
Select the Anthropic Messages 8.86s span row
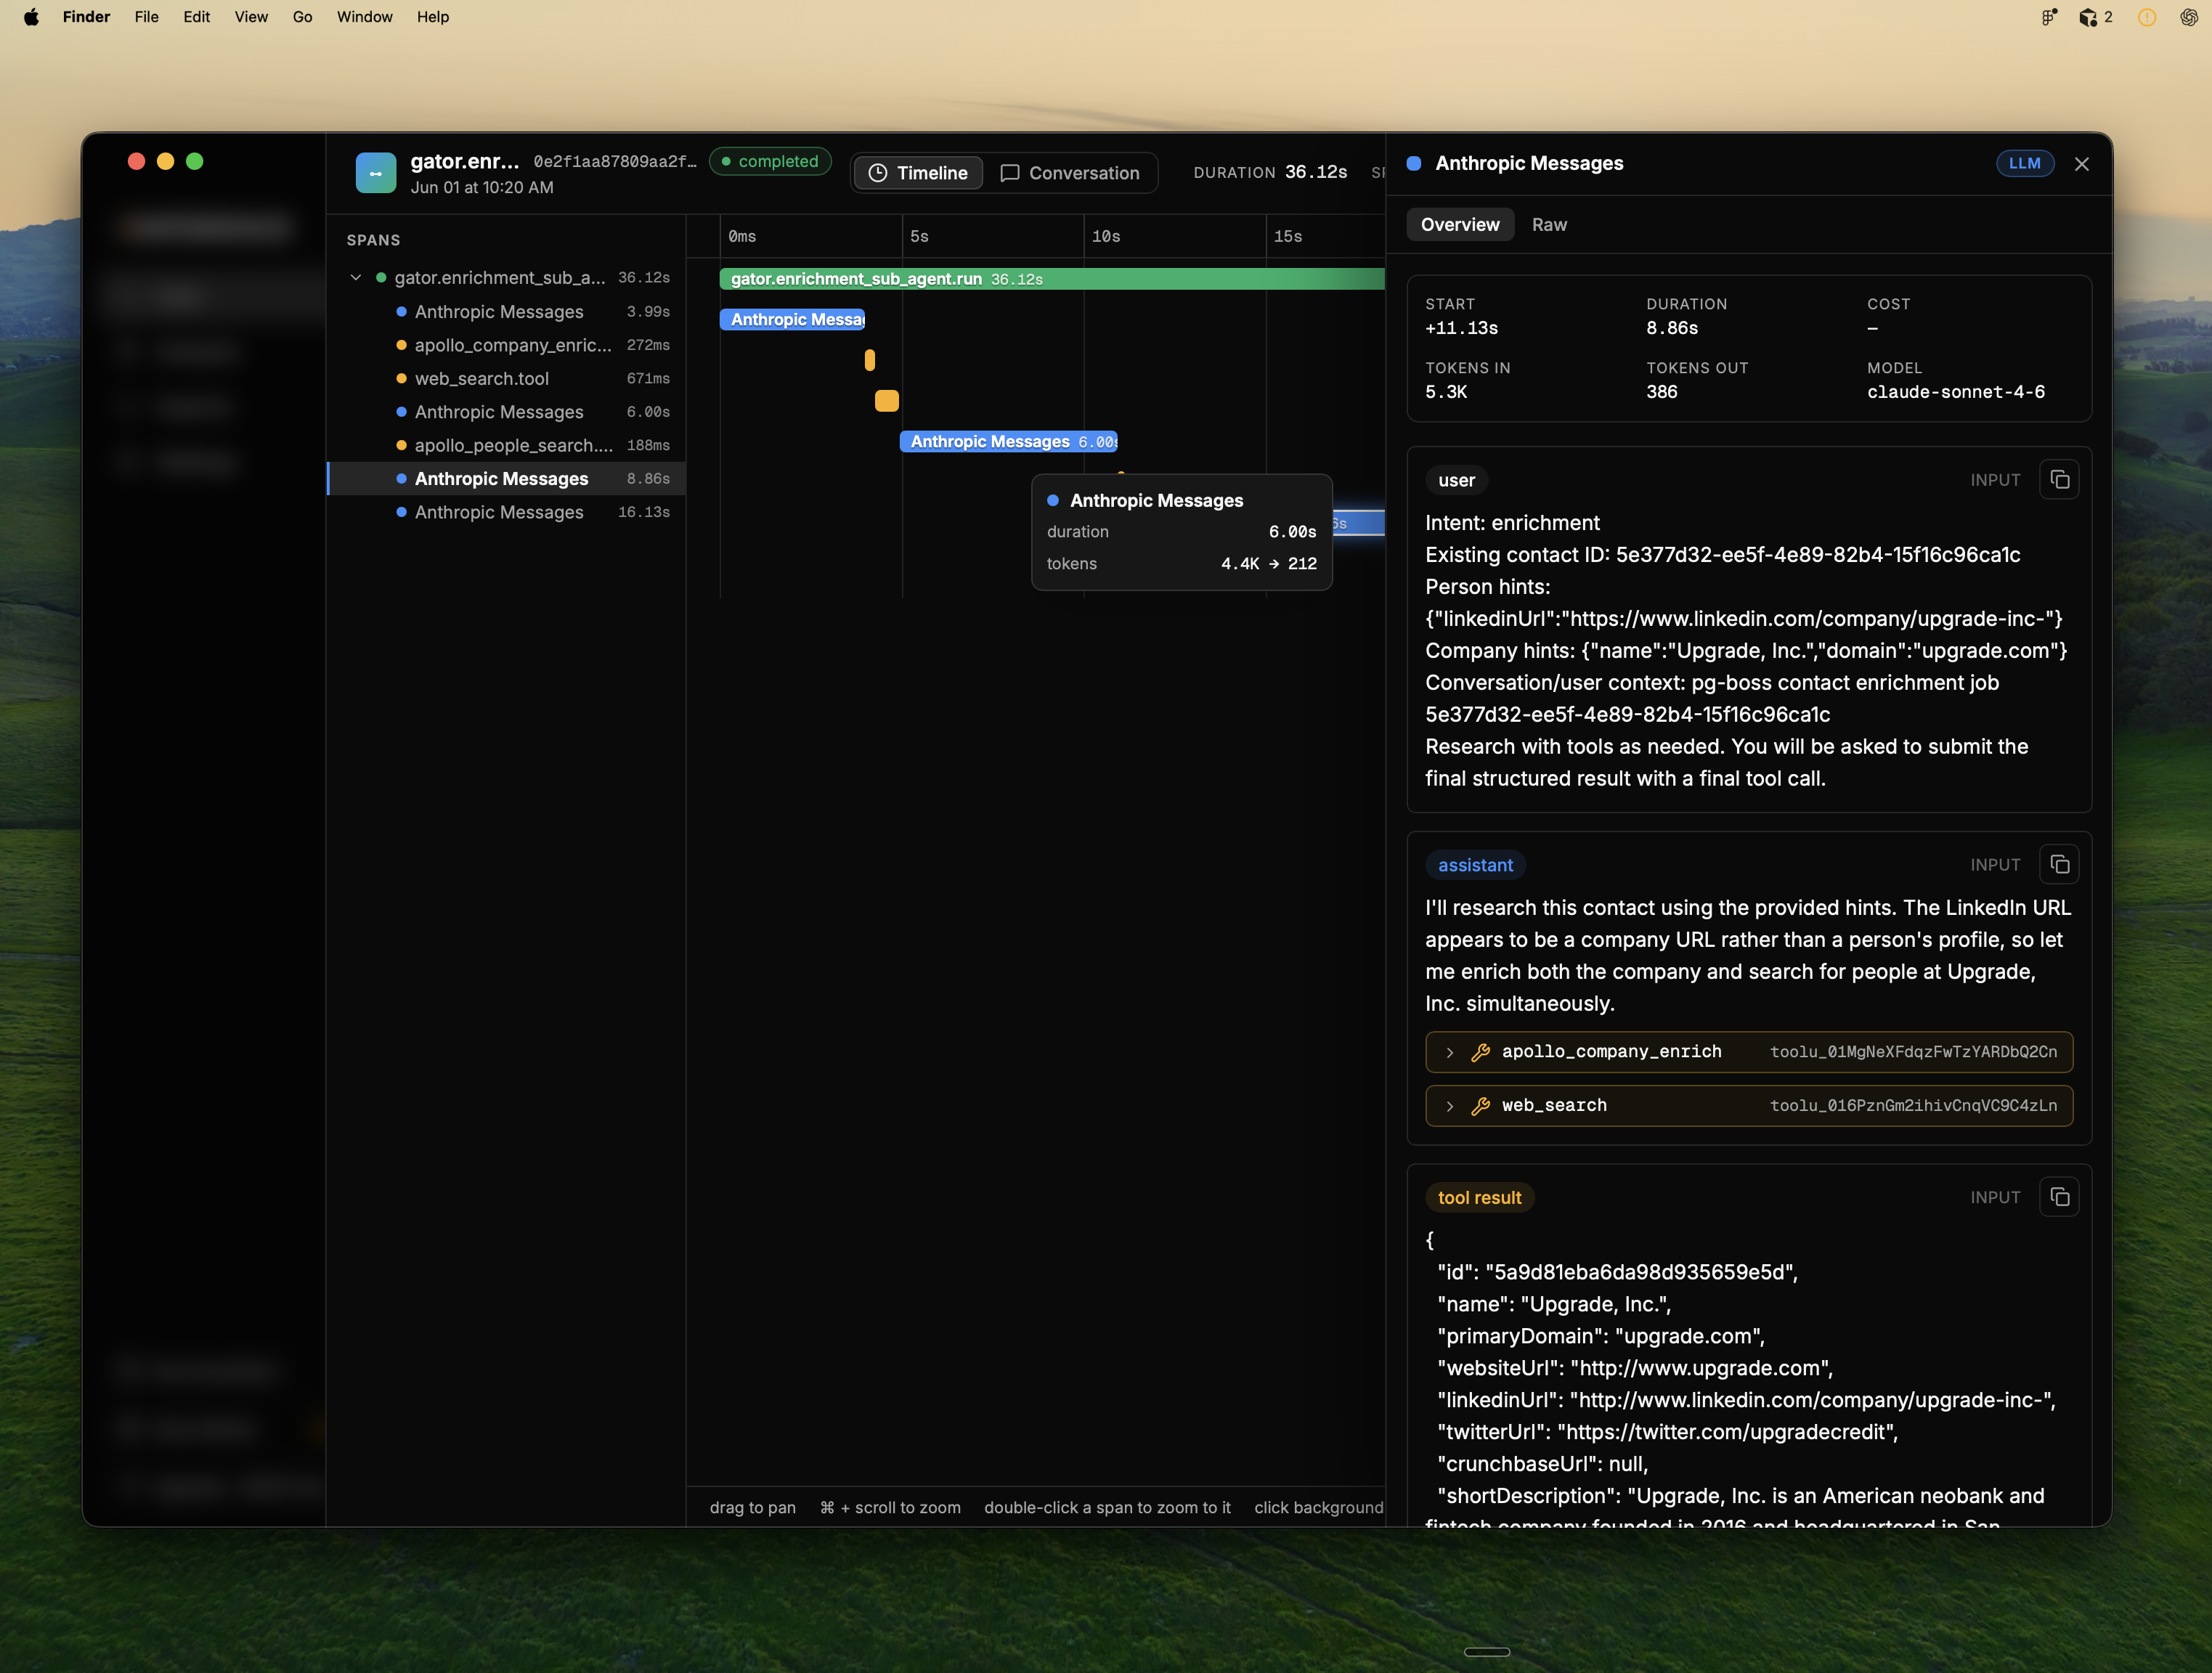[507, 479]
